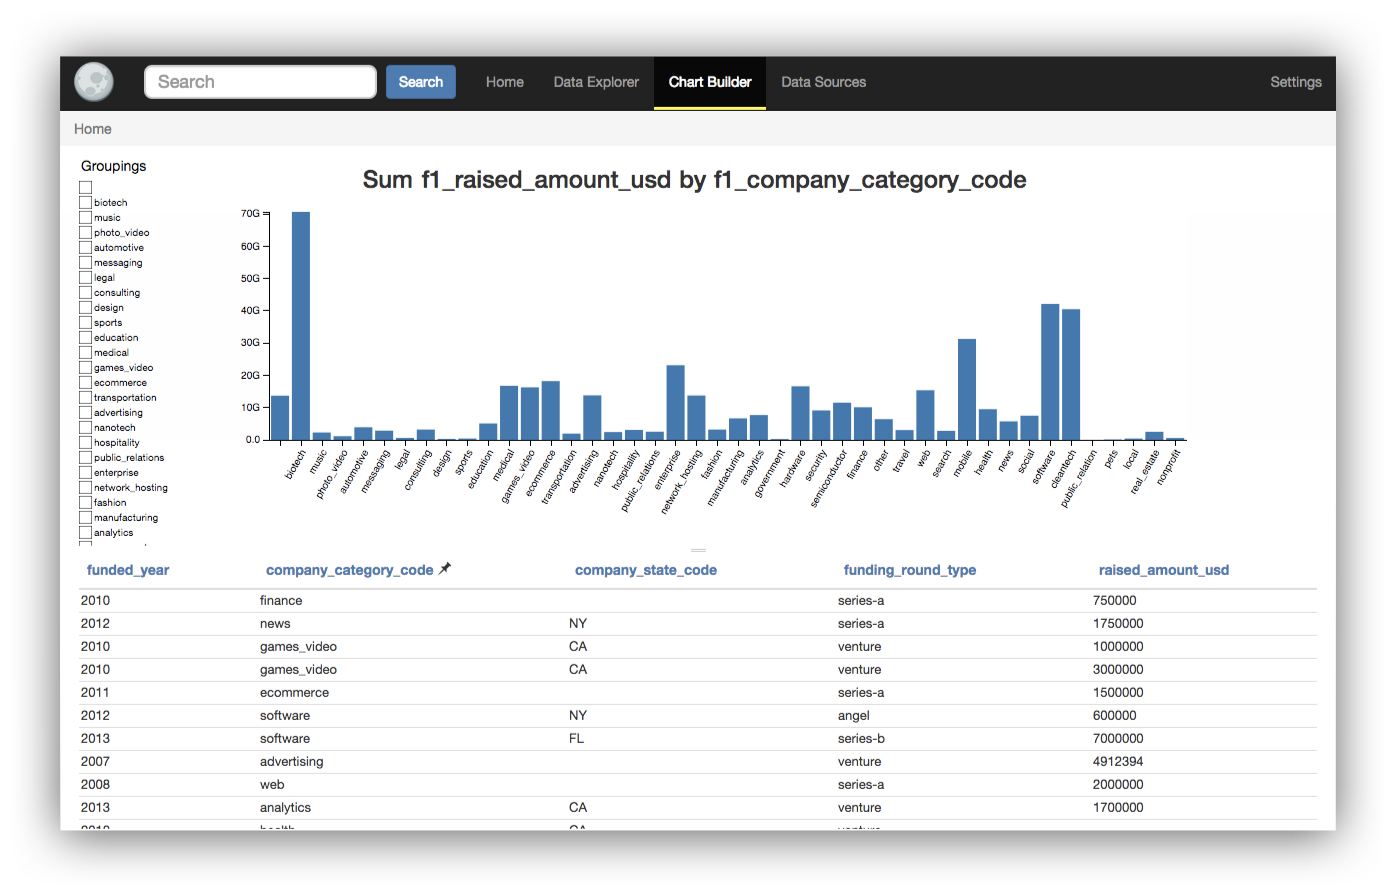Tick the unlabeled top grouping checkbox
The image size is (1395, 894).
[x=86, y=187]
